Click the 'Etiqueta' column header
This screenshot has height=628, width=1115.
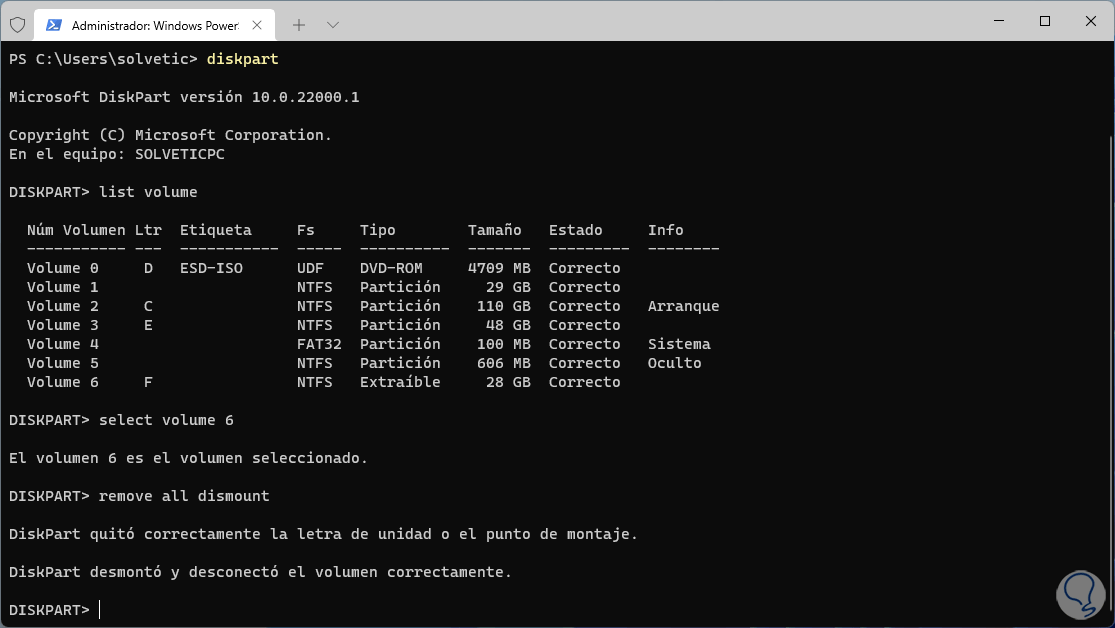216,230
